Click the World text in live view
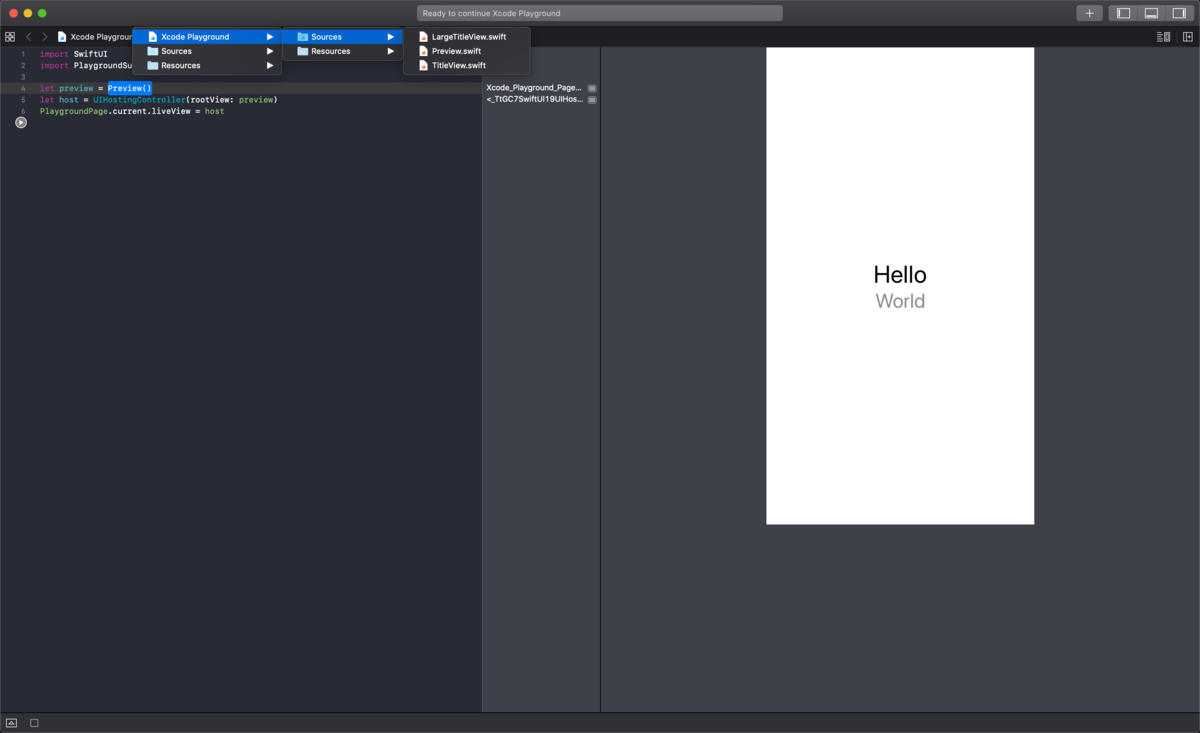This screenshot has width=1200, height=733. pos(900,301)
